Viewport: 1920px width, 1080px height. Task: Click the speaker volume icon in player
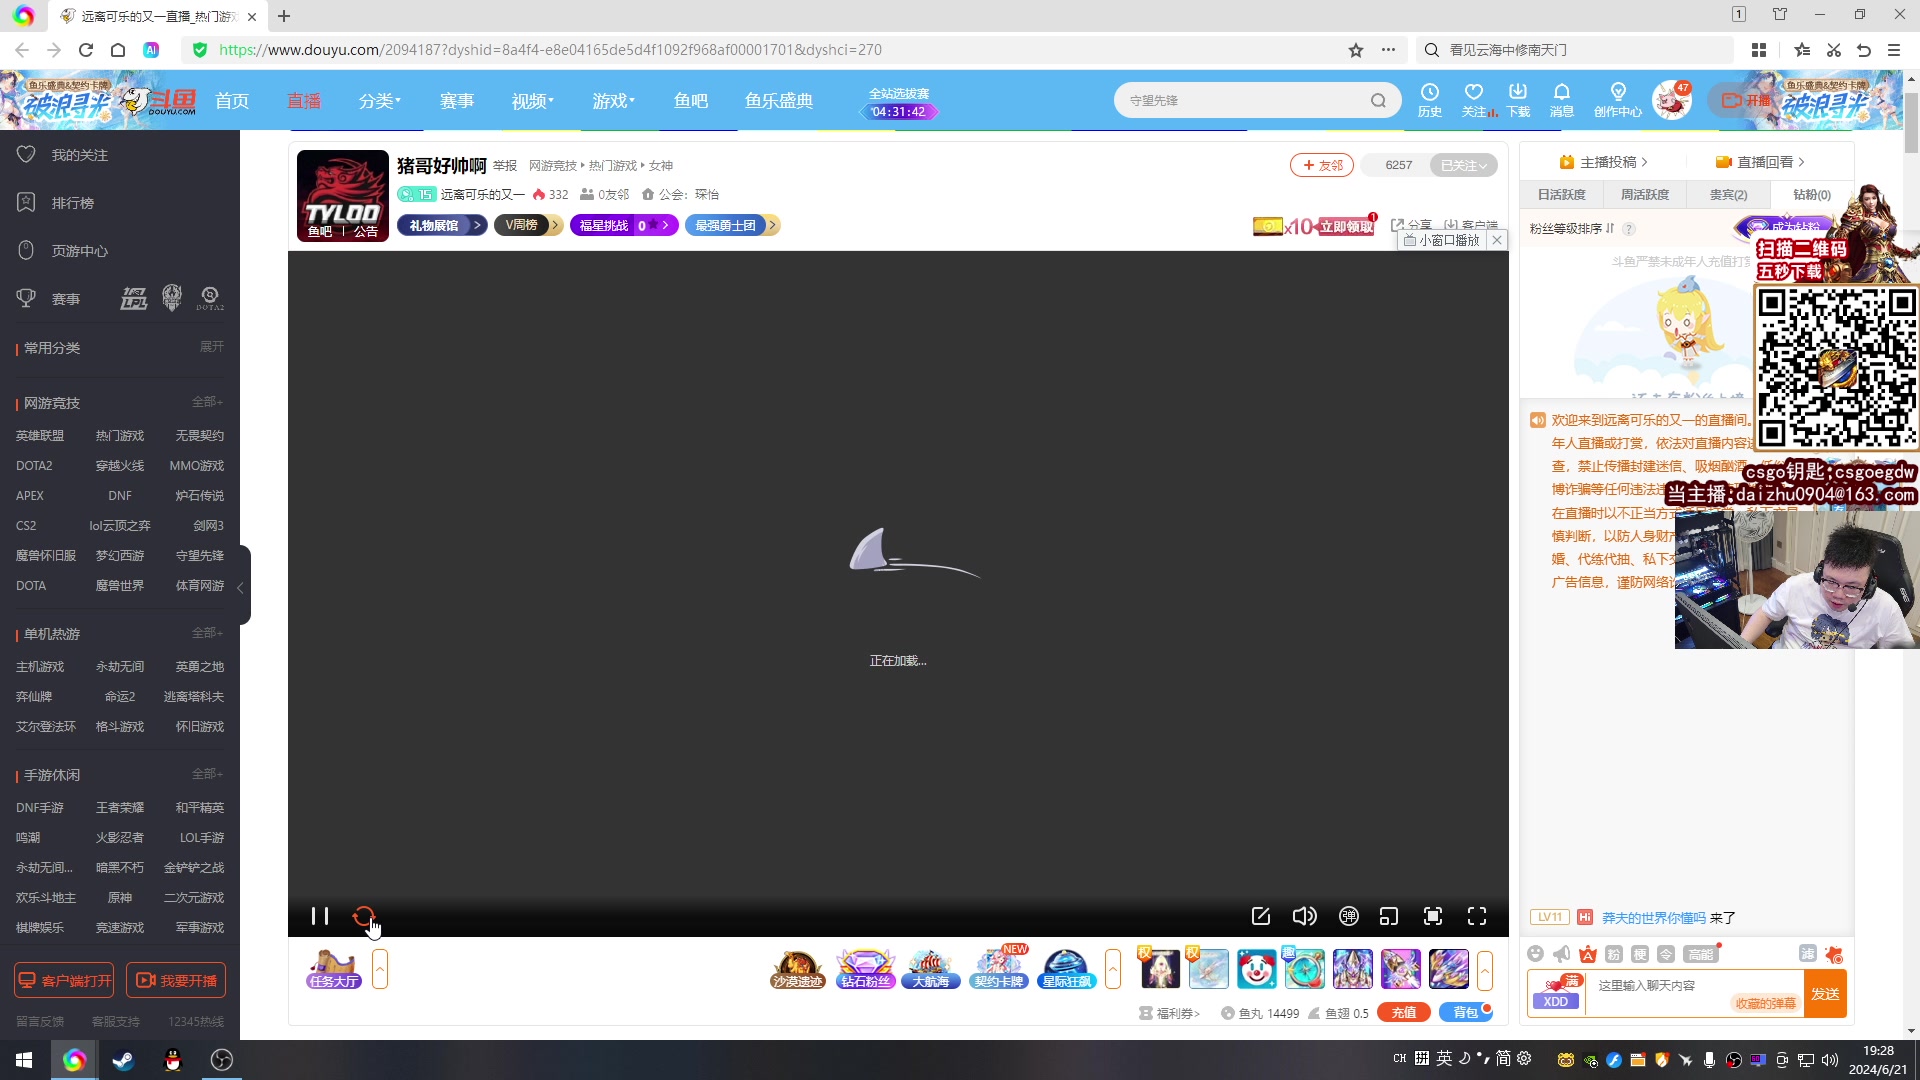pyautogui.click(x=1304, y=916)
